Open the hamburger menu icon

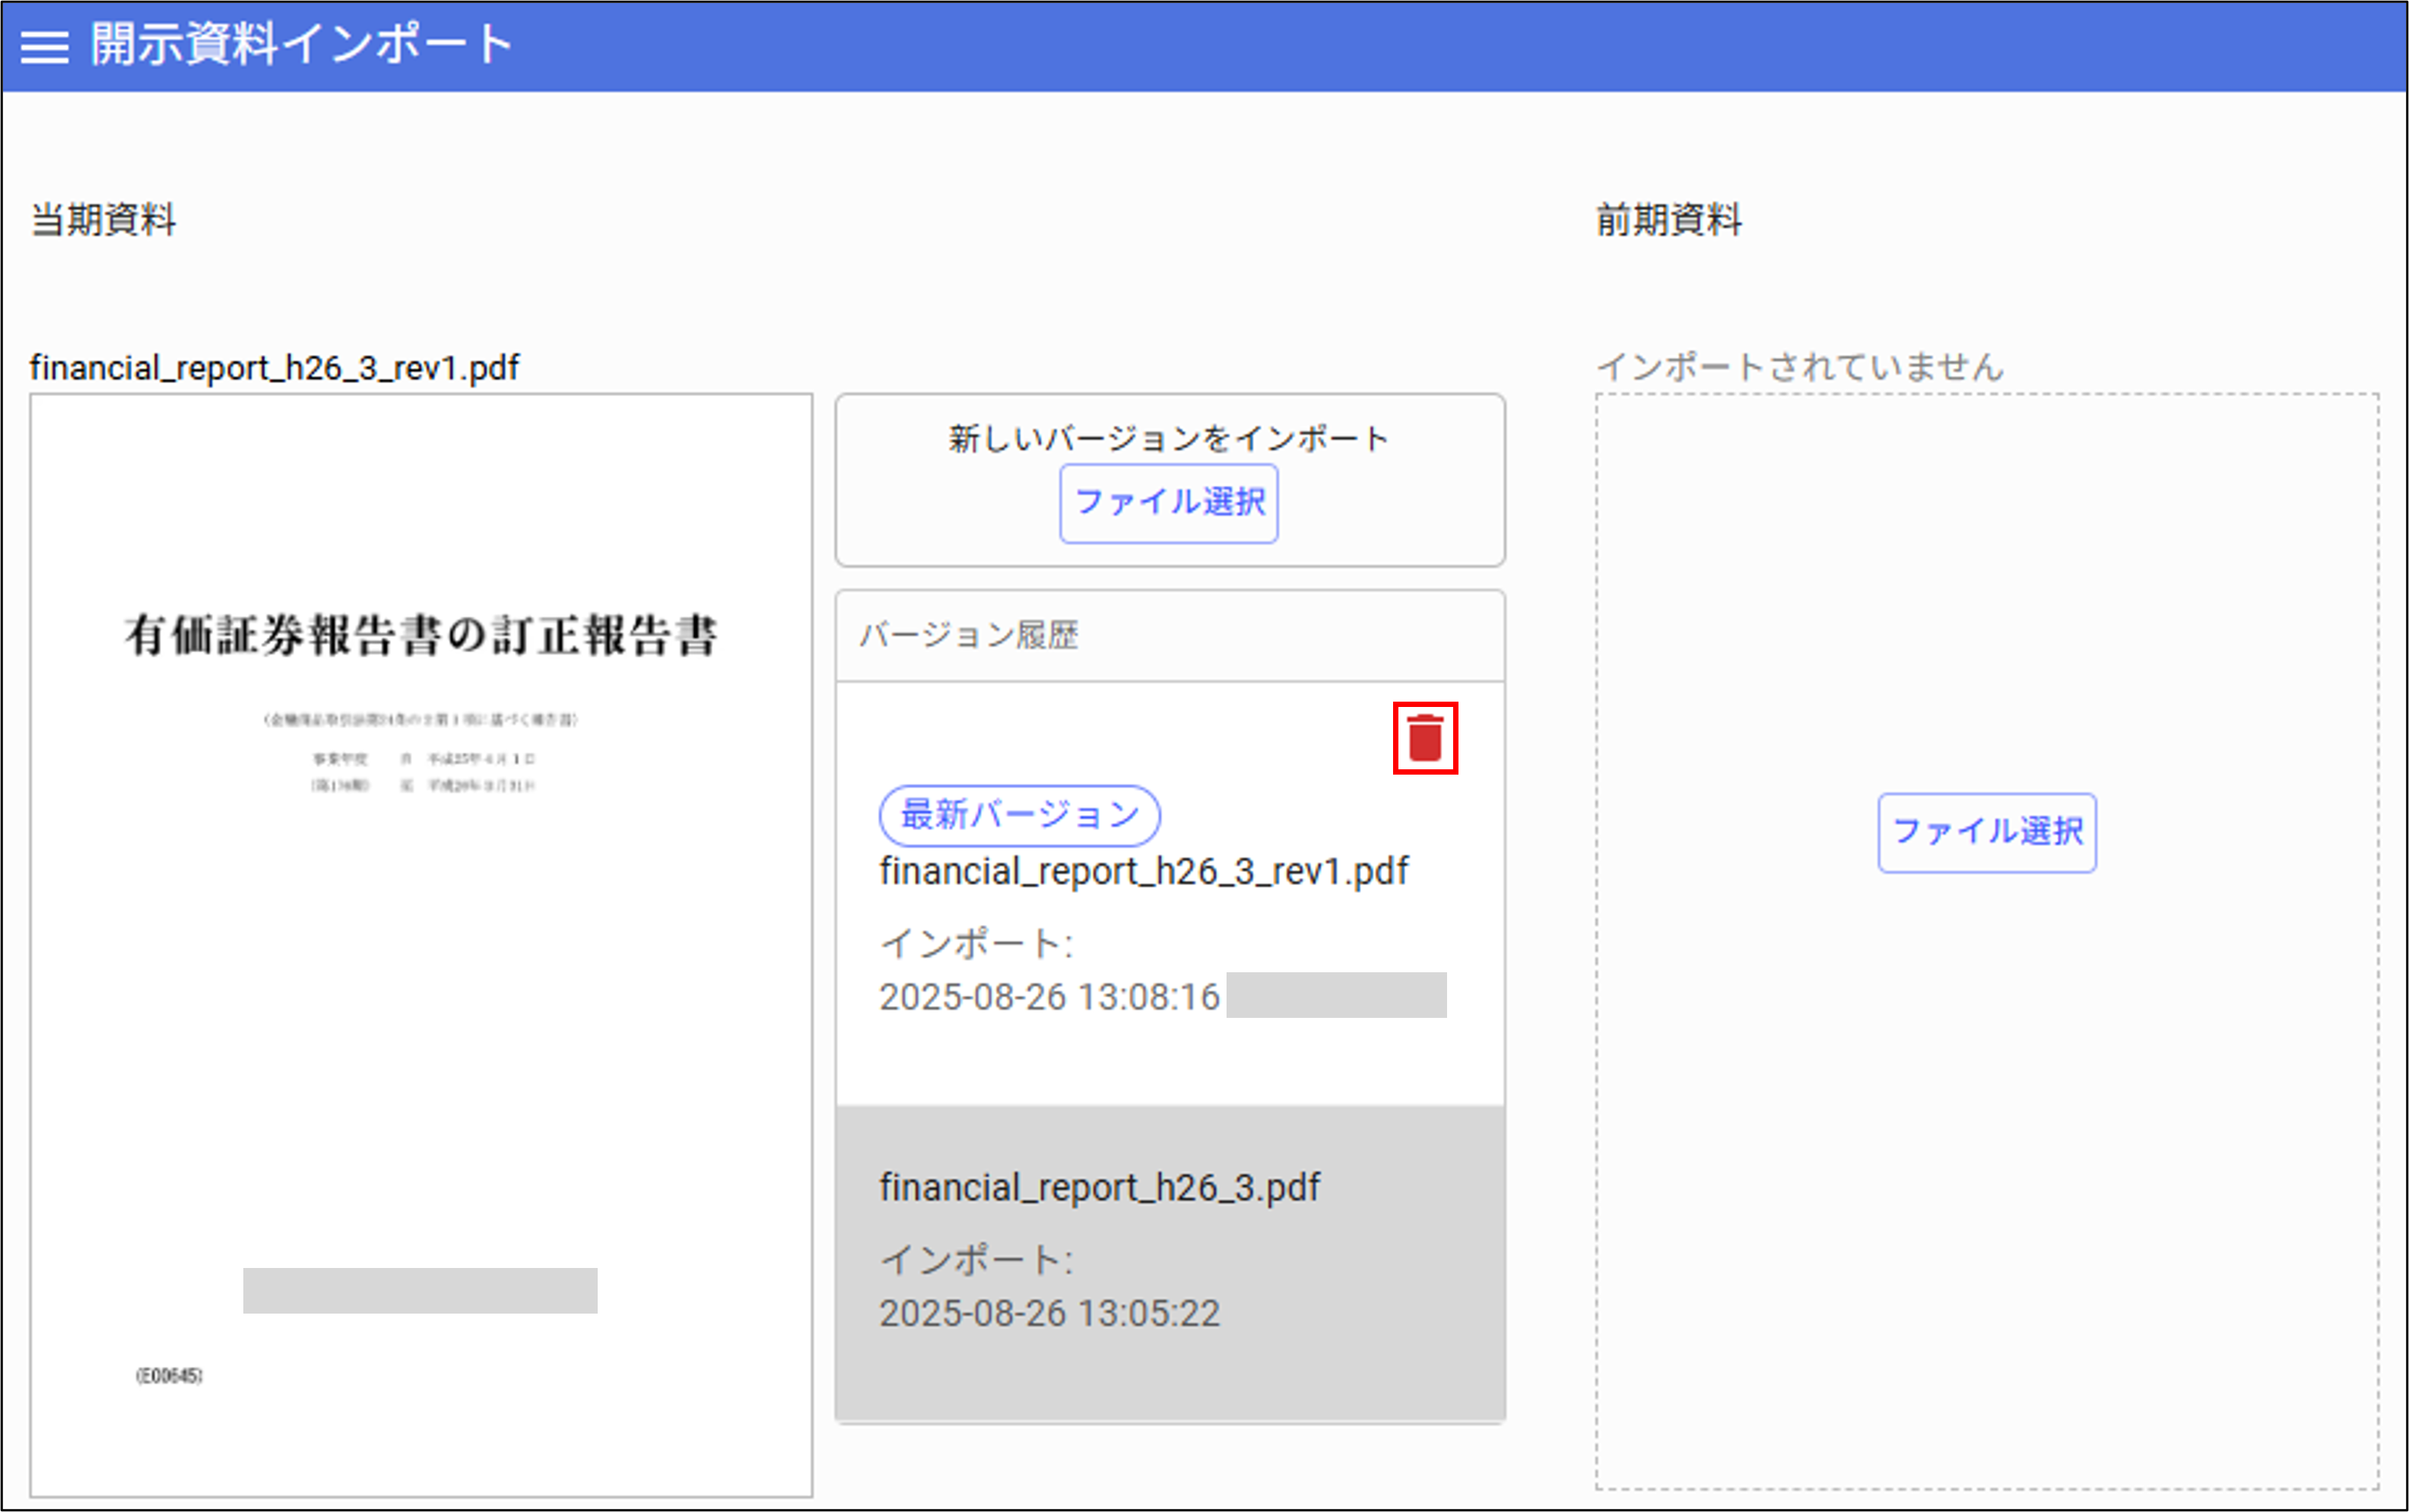[45, 46]
